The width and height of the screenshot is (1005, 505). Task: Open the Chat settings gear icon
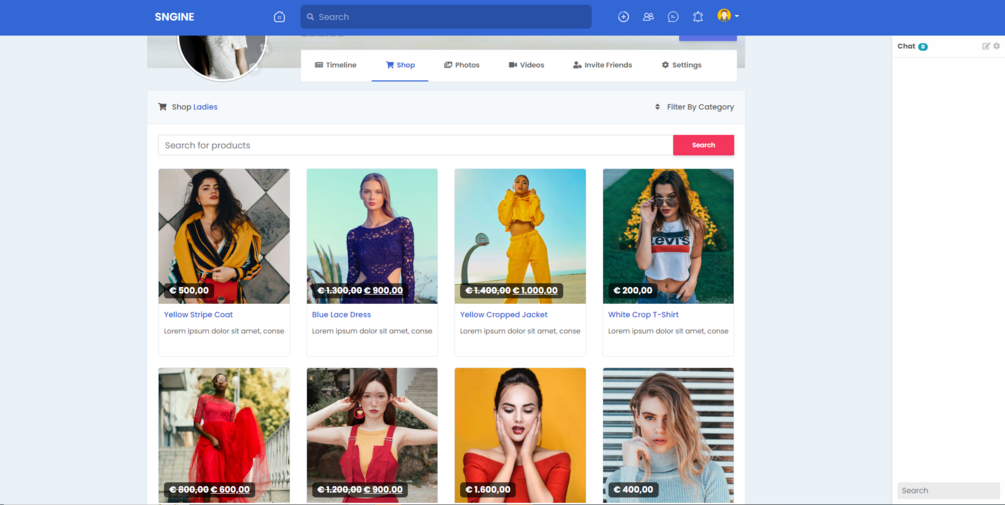996,46
